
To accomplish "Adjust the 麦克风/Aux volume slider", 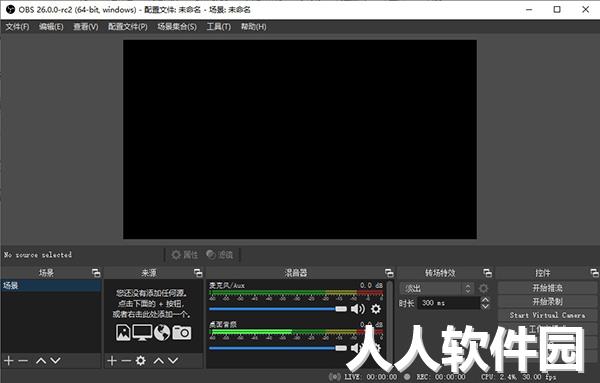I will point(278,309).
